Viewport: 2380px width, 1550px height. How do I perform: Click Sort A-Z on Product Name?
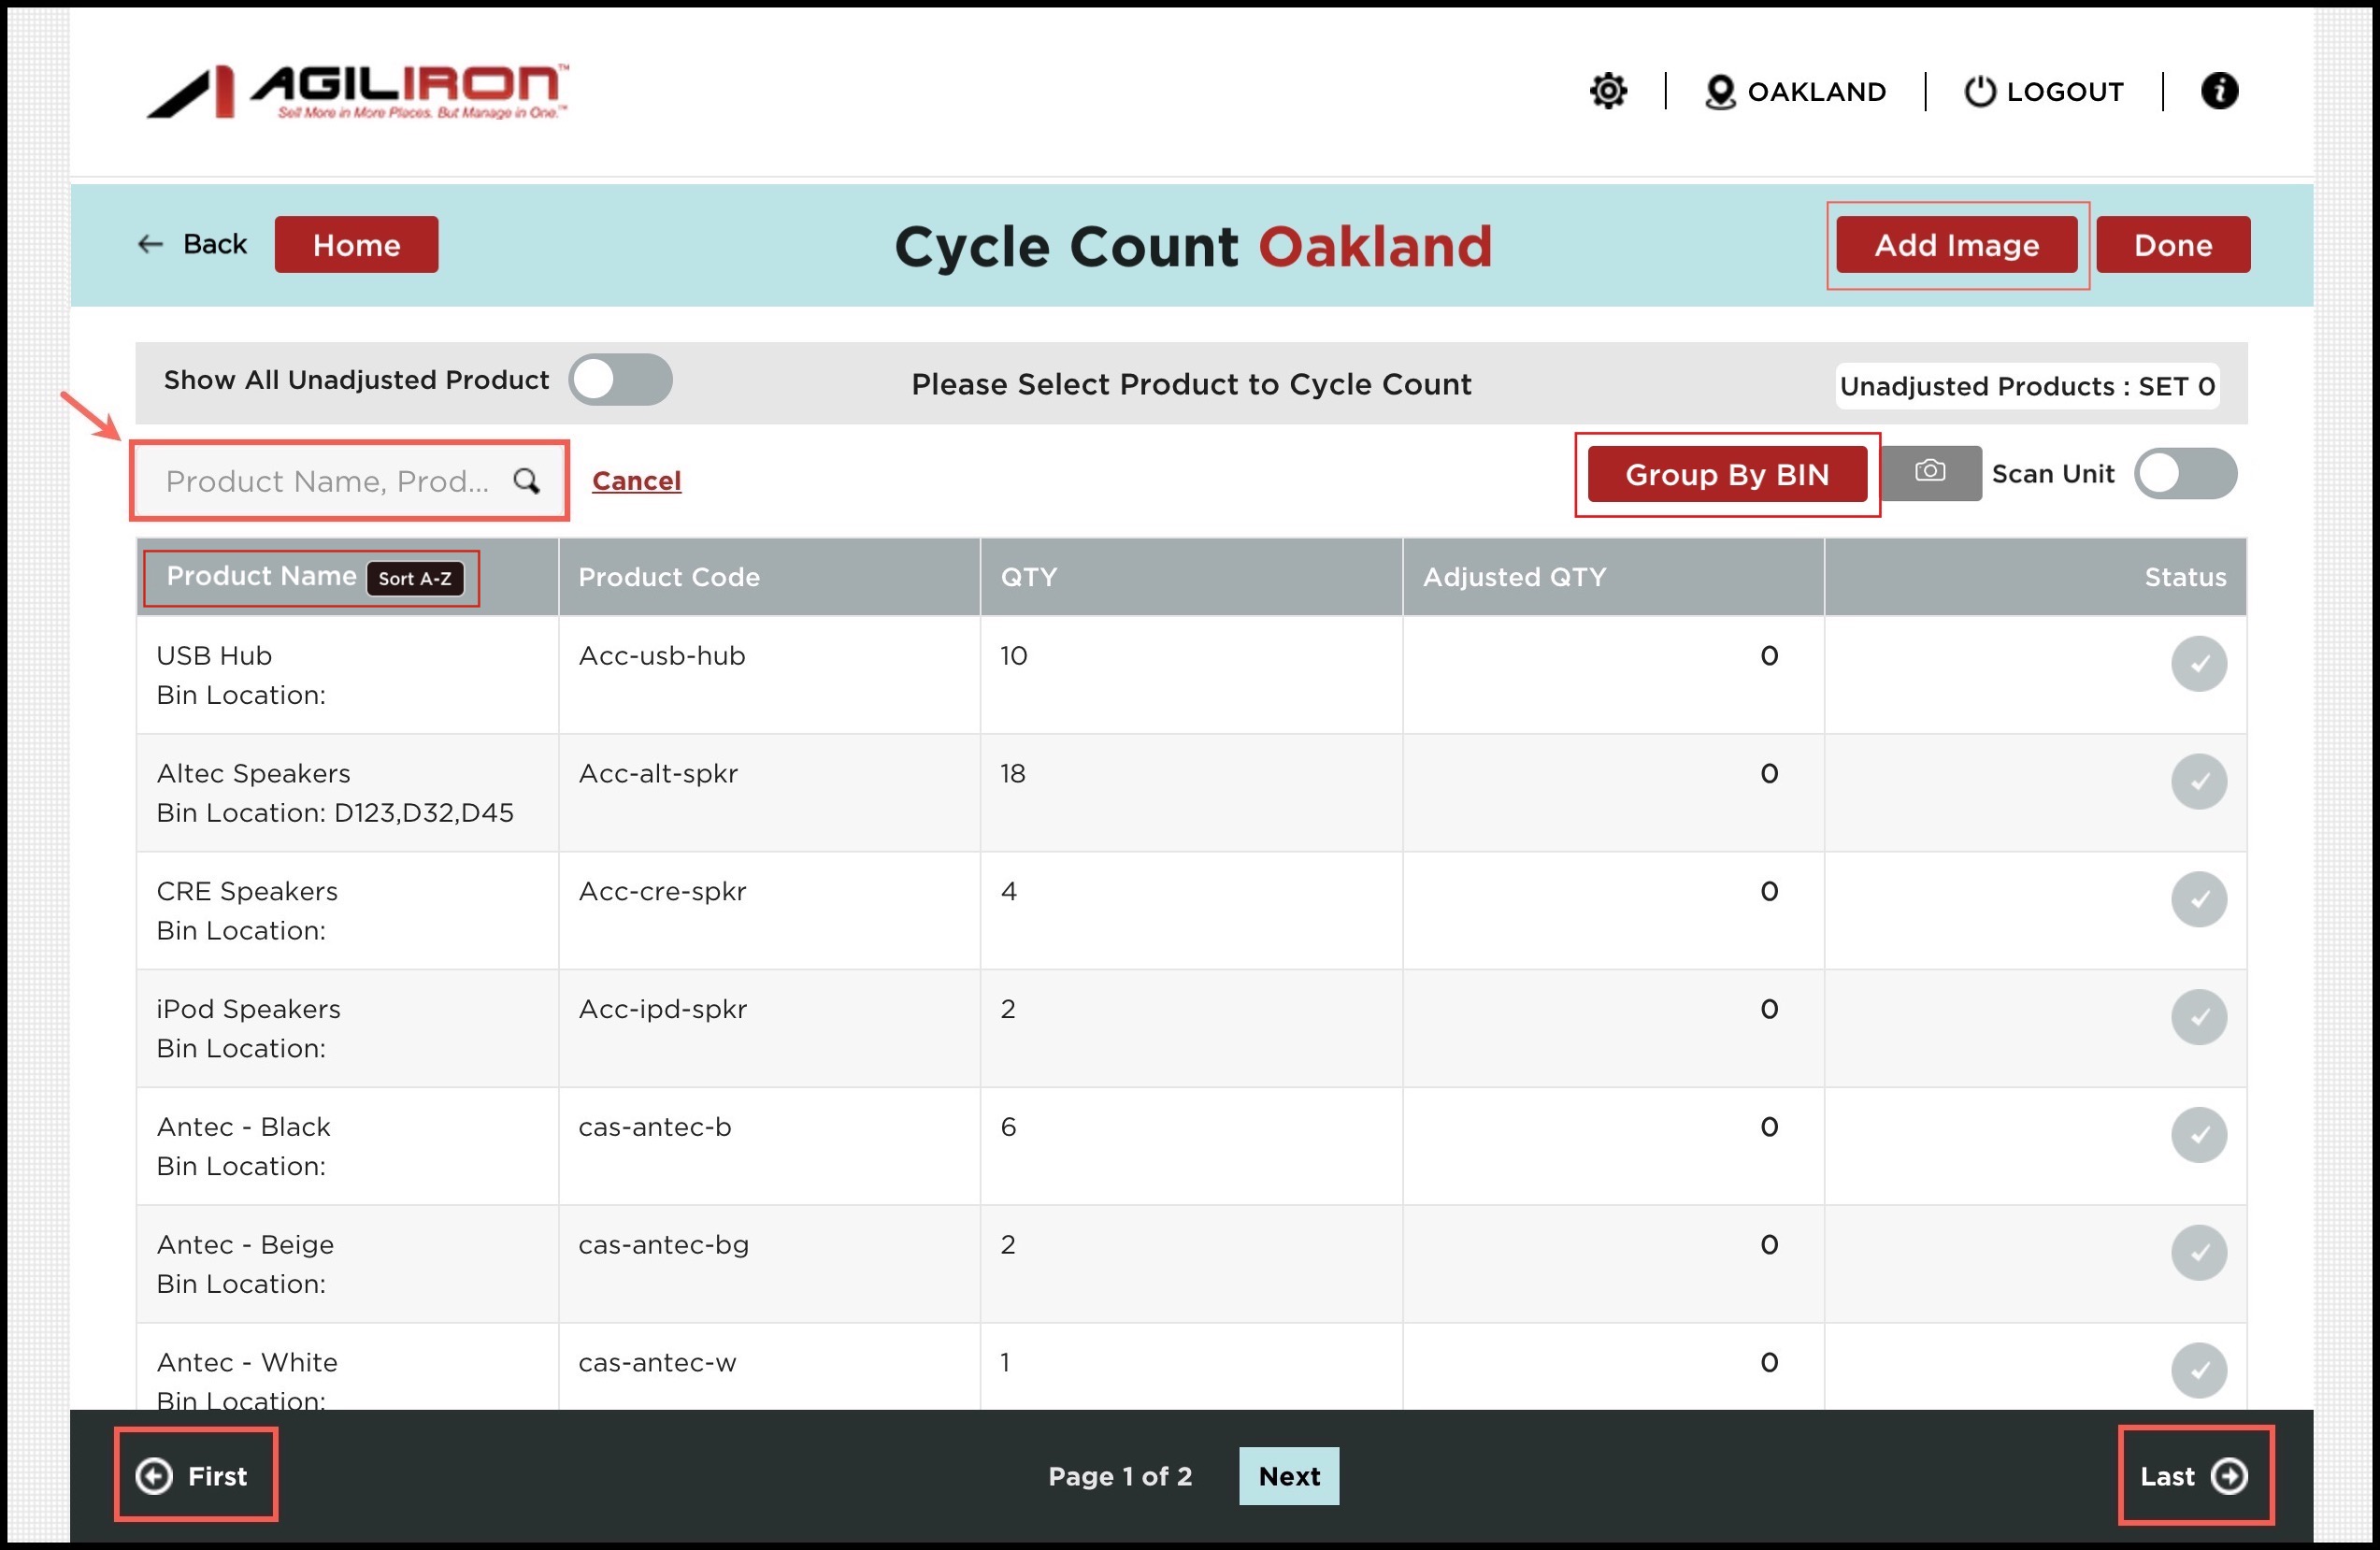pos(414,578)
